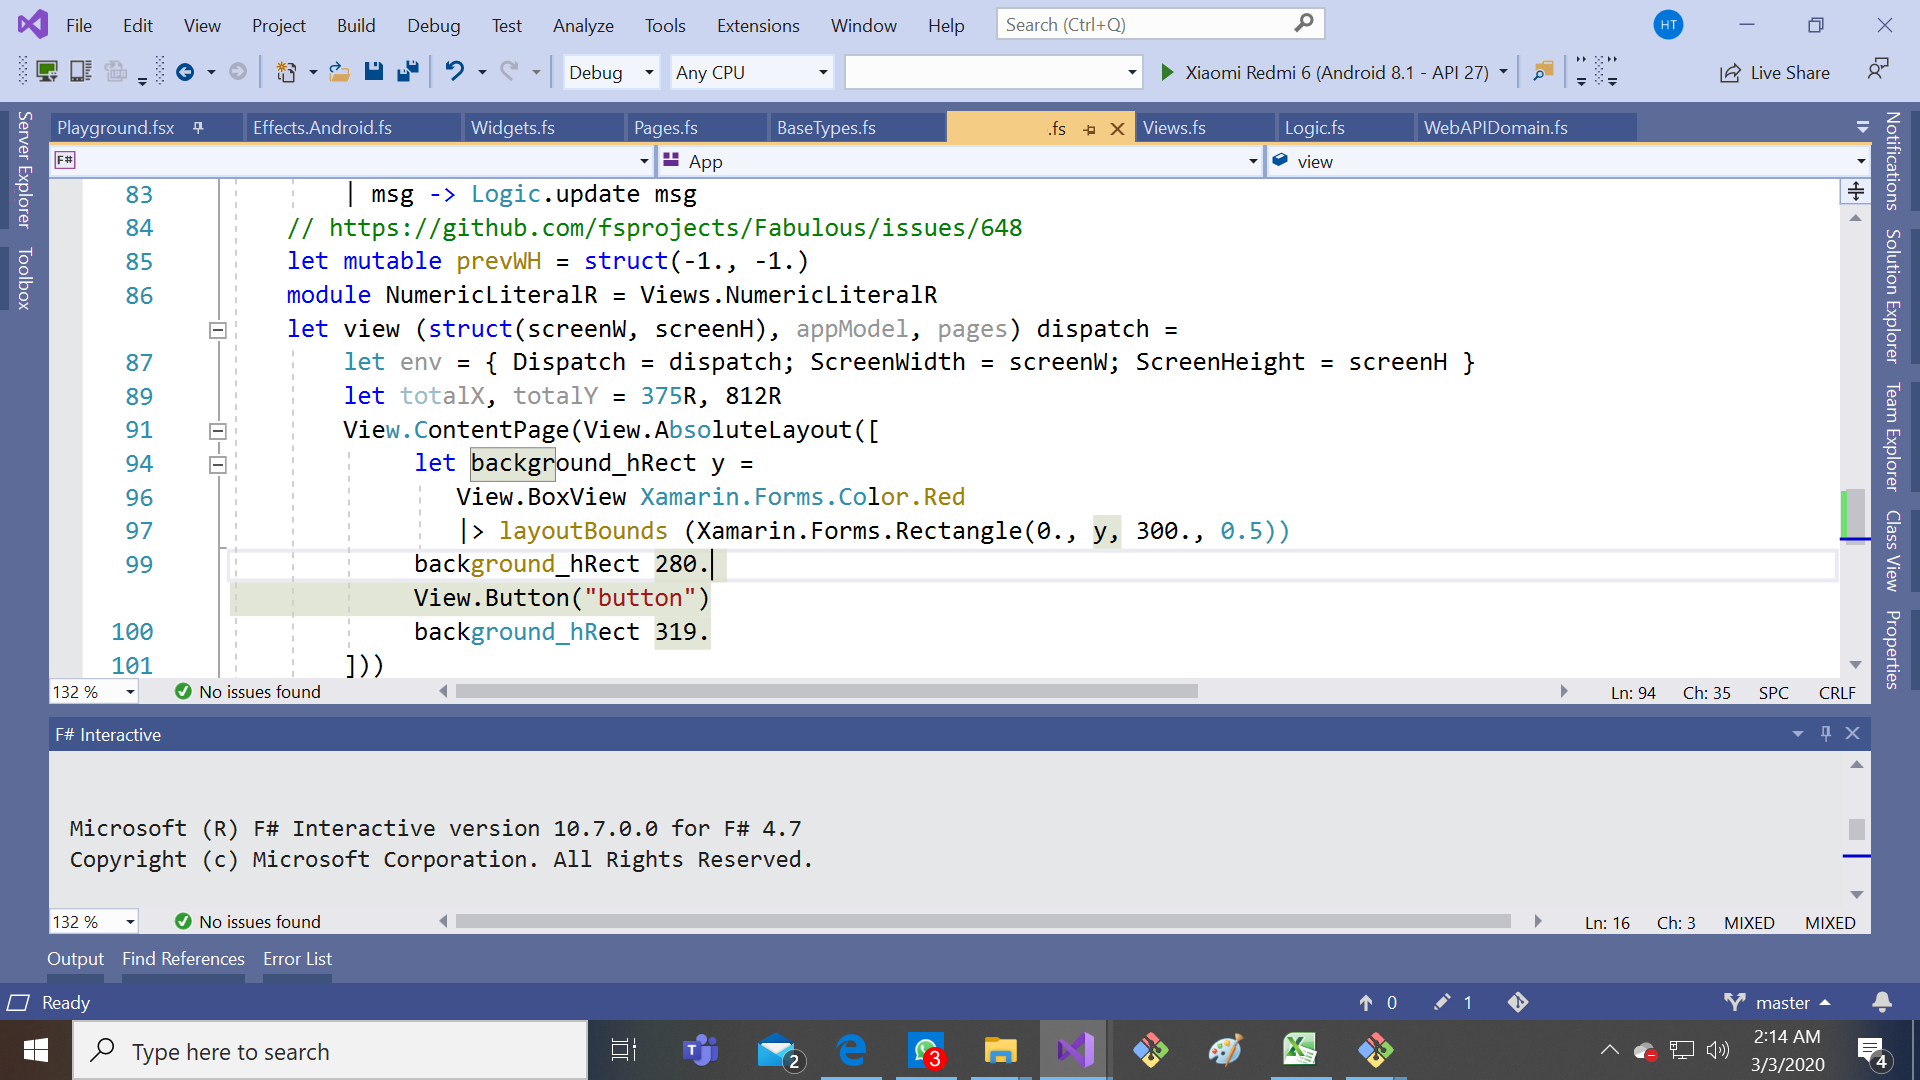Undo the last edit

(x=456, y=71)
